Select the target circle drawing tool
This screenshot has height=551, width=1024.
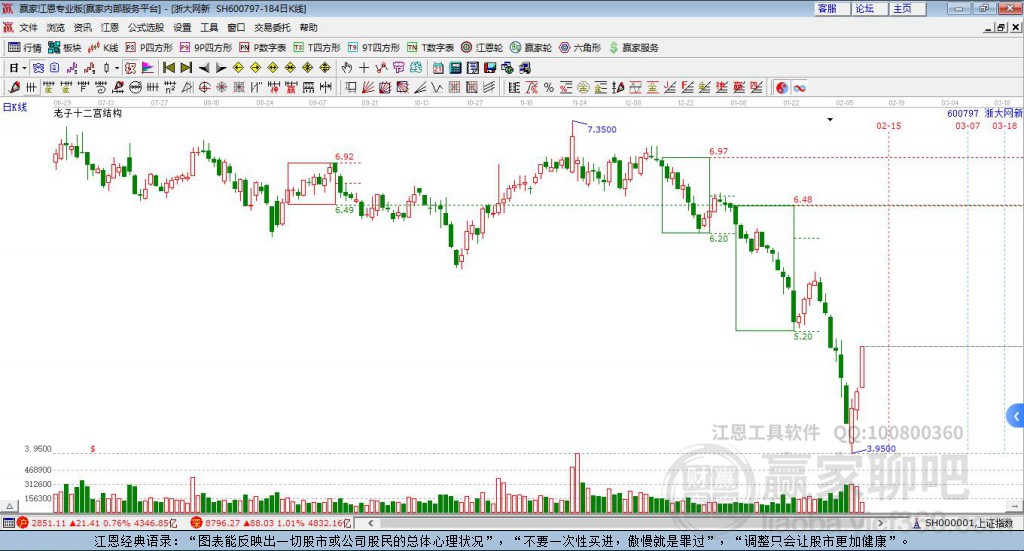tap(204, 87)
